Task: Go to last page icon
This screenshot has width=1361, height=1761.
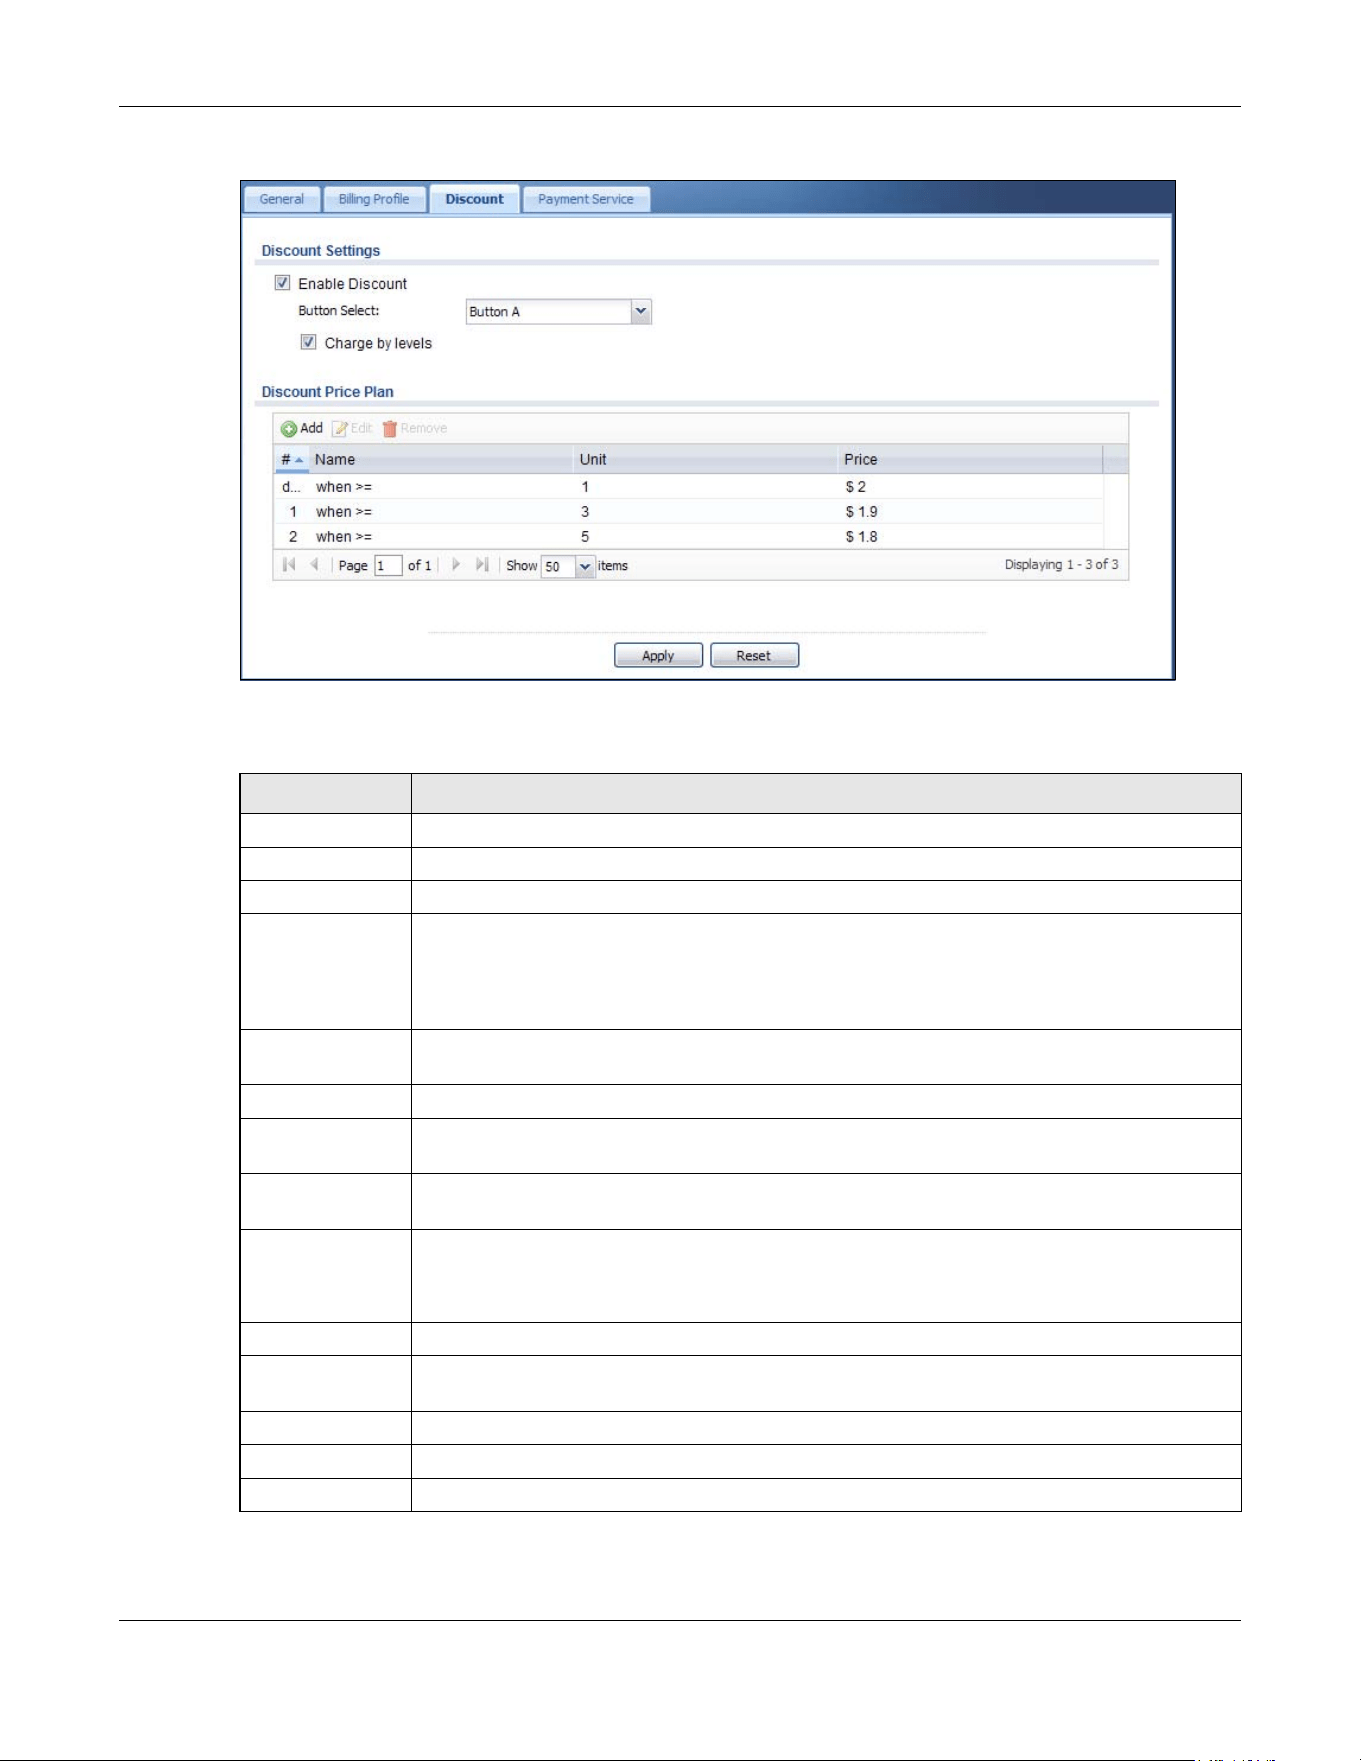Action: pos(482,565)
